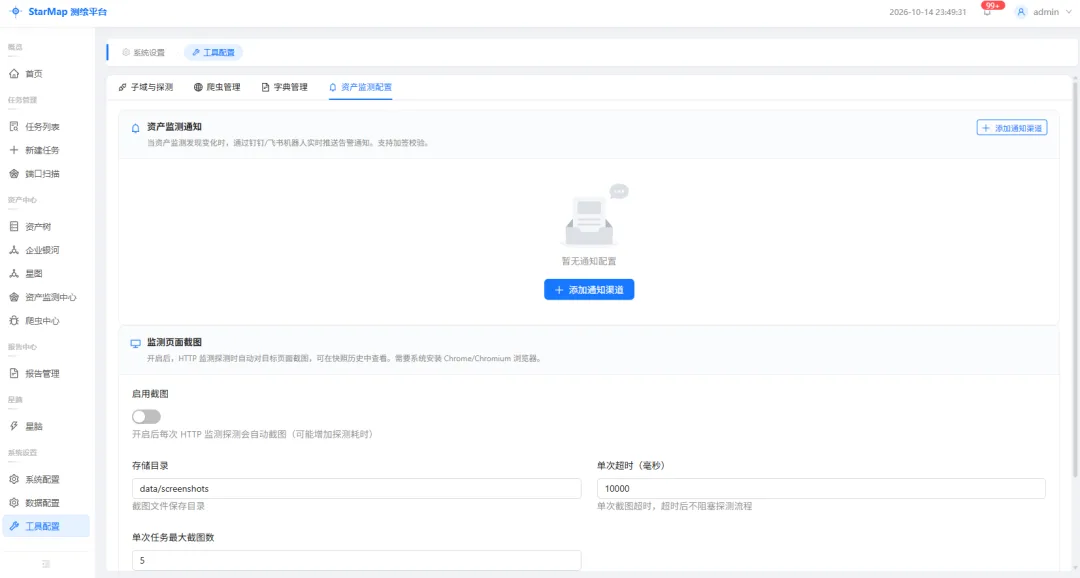
Task: Click the 单次任务最大截图数 input field
Action: [356, 560]
